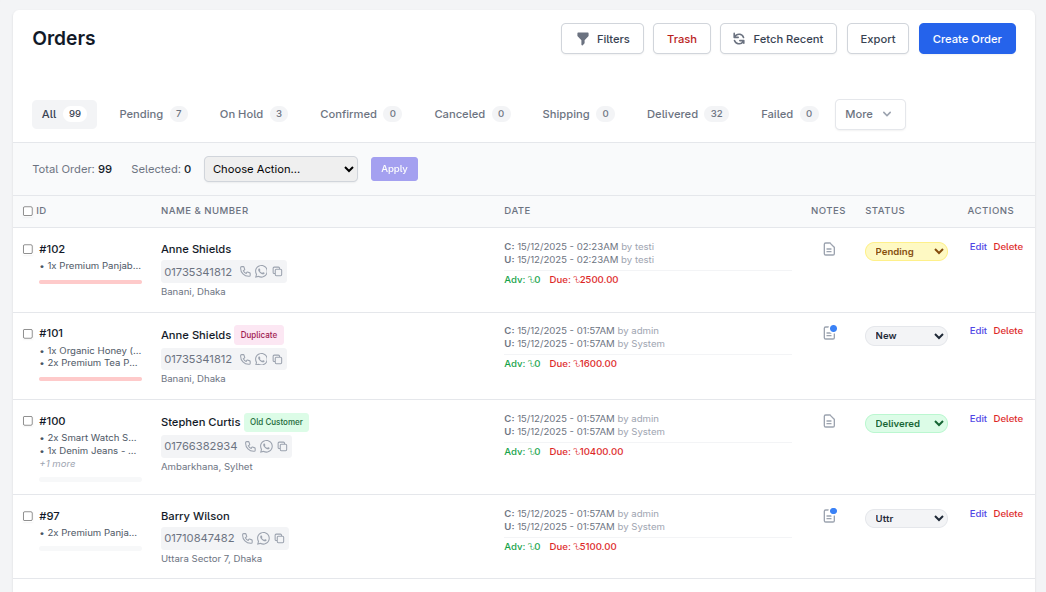Select order #100 checkbox

[28, 422]
